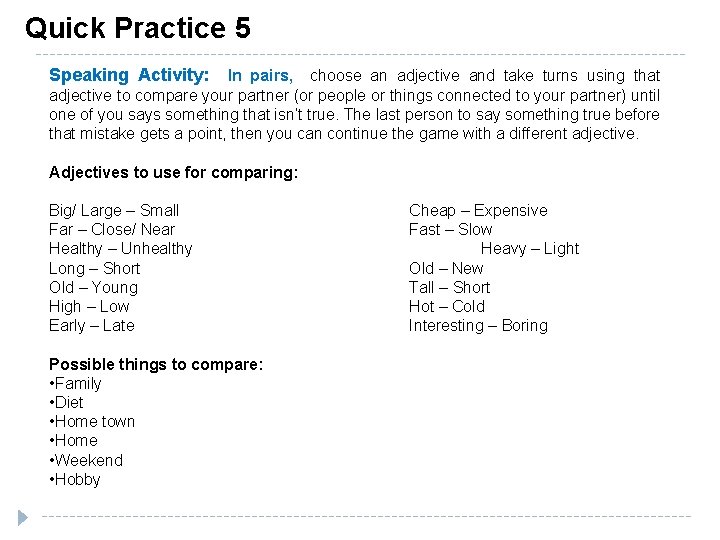The width and height of the screenshot is (720, 540).
Task: Click the "Early – Late" adjective pair
Action: [x=91, y=325]
